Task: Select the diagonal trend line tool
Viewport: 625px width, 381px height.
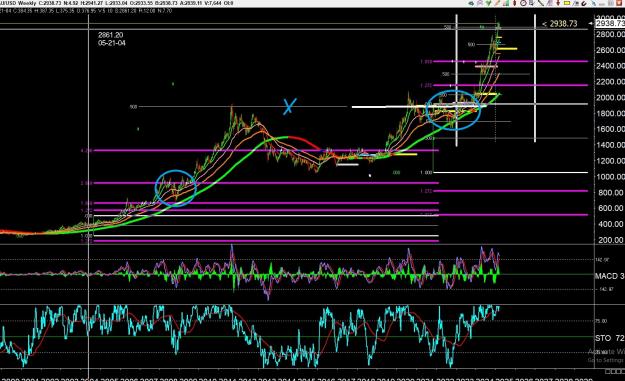Action: (x=541, y=3)
